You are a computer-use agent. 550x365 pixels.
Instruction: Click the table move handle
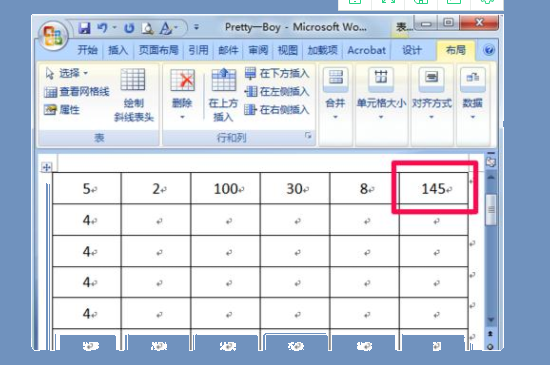[x=46, y=167]
